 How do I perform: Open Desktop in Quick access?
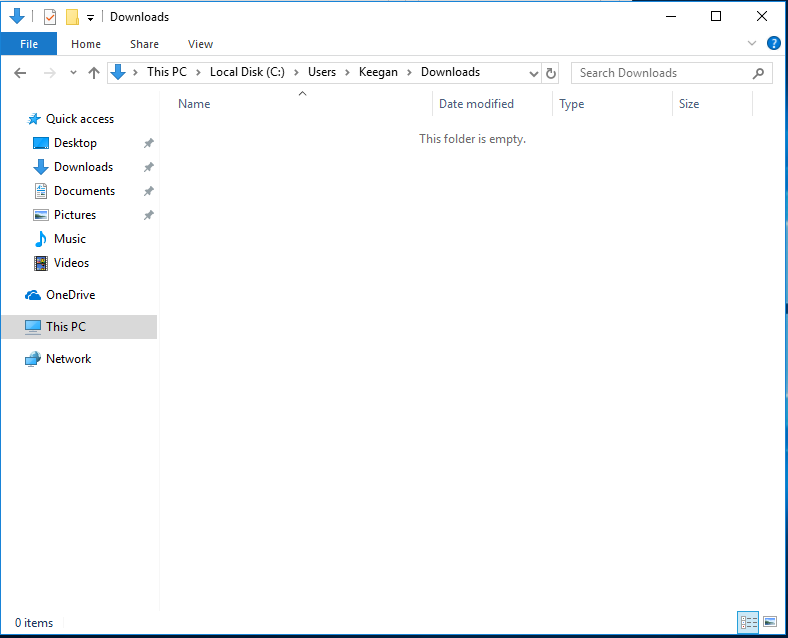[x=75, y=143]
